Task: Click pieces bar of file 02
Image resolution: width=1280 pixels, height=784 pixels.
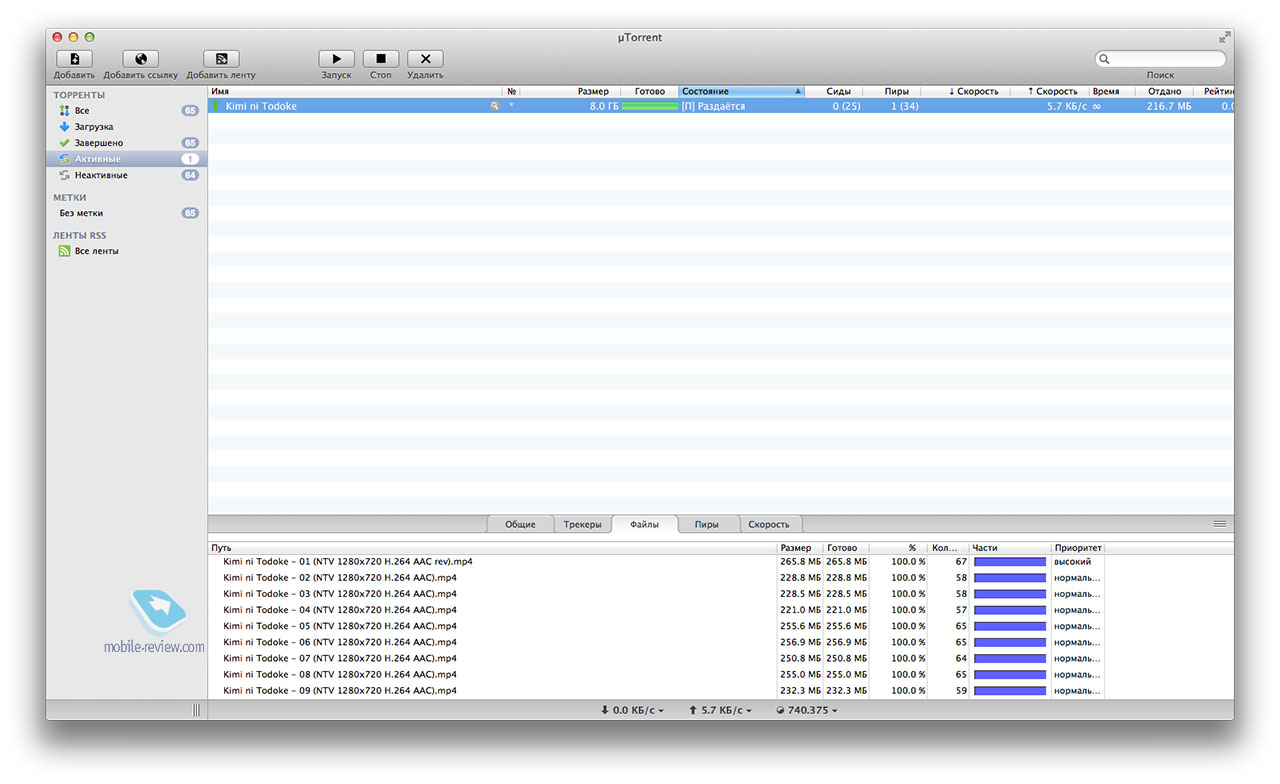Action: point(1009,578)
